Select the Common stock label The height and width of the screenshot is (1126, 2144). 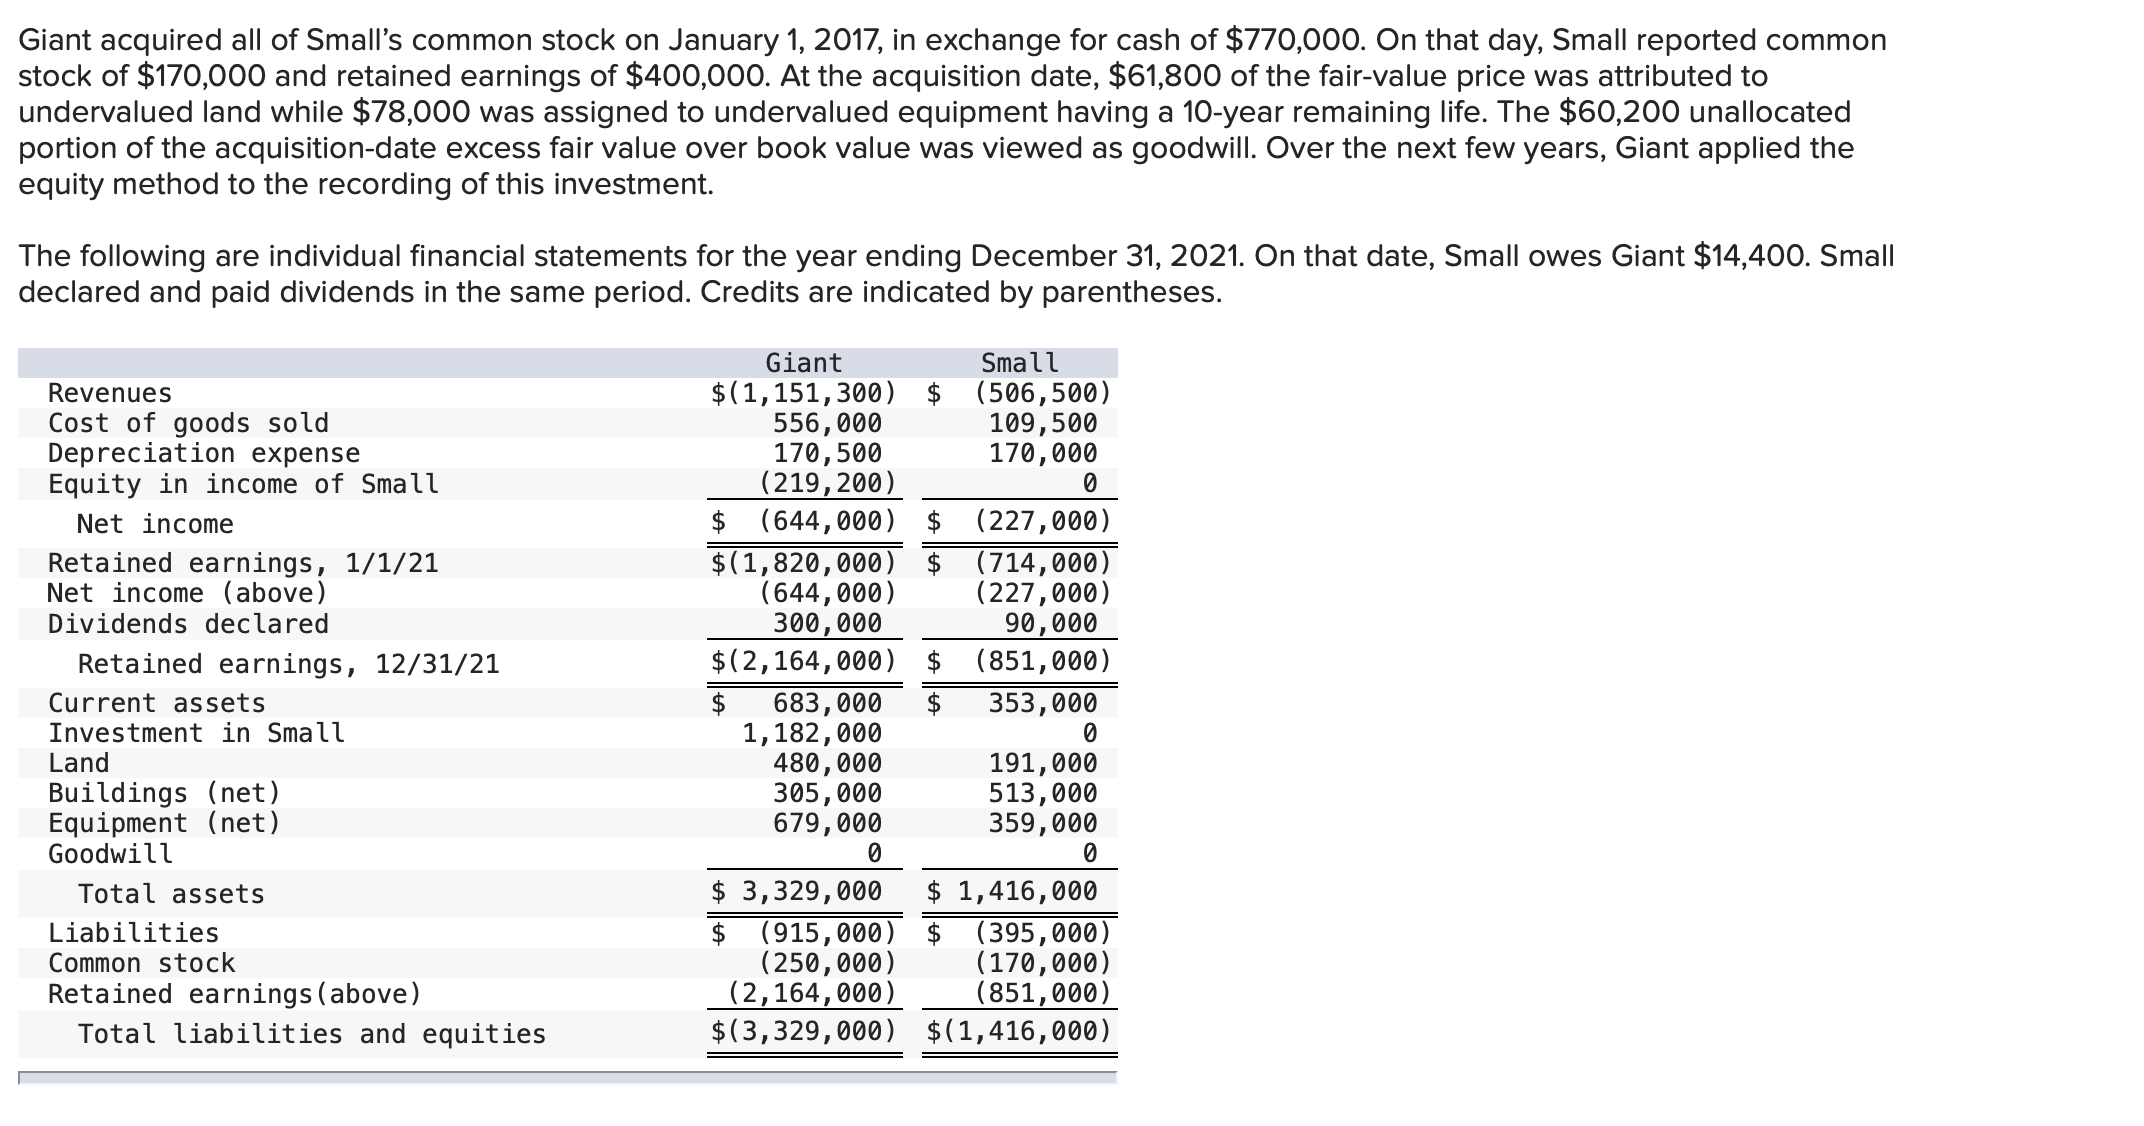tap(142, 963)
